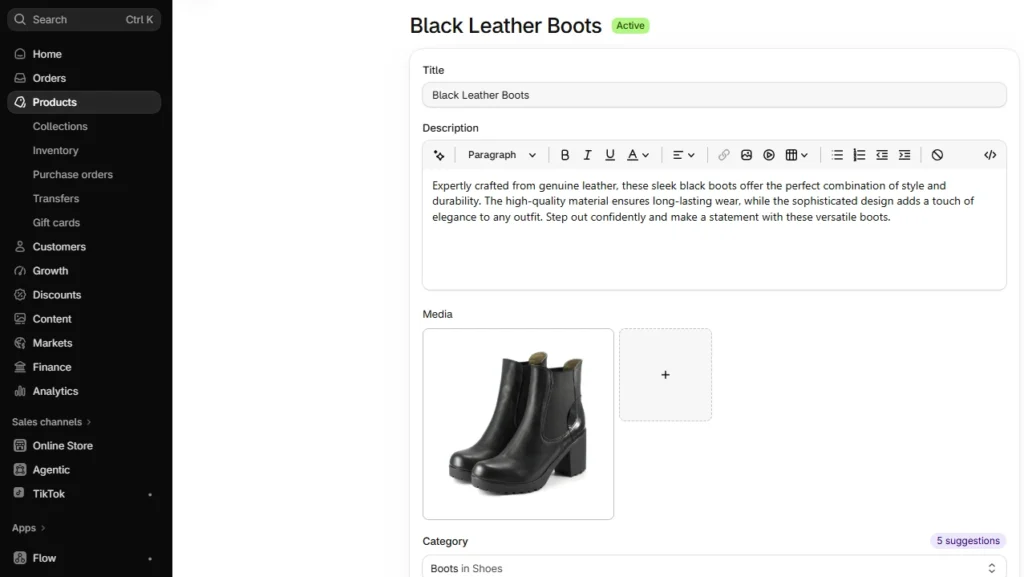The image size is (1024, 577).
Task: Open Analytics in sidebar
Action: (x=84, y=392)
